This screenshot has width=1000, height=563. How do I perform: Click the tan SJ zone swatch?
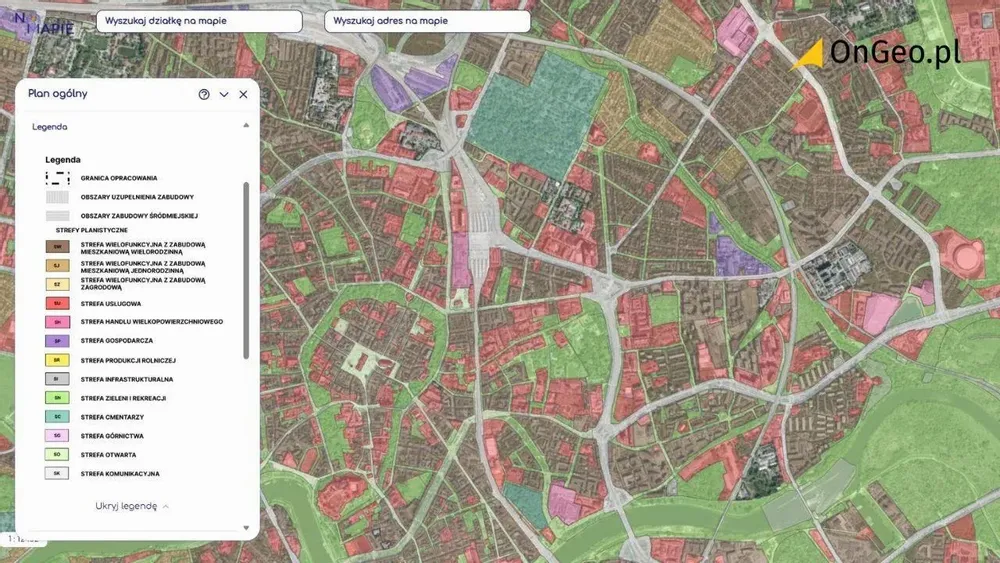click(57, 265)
